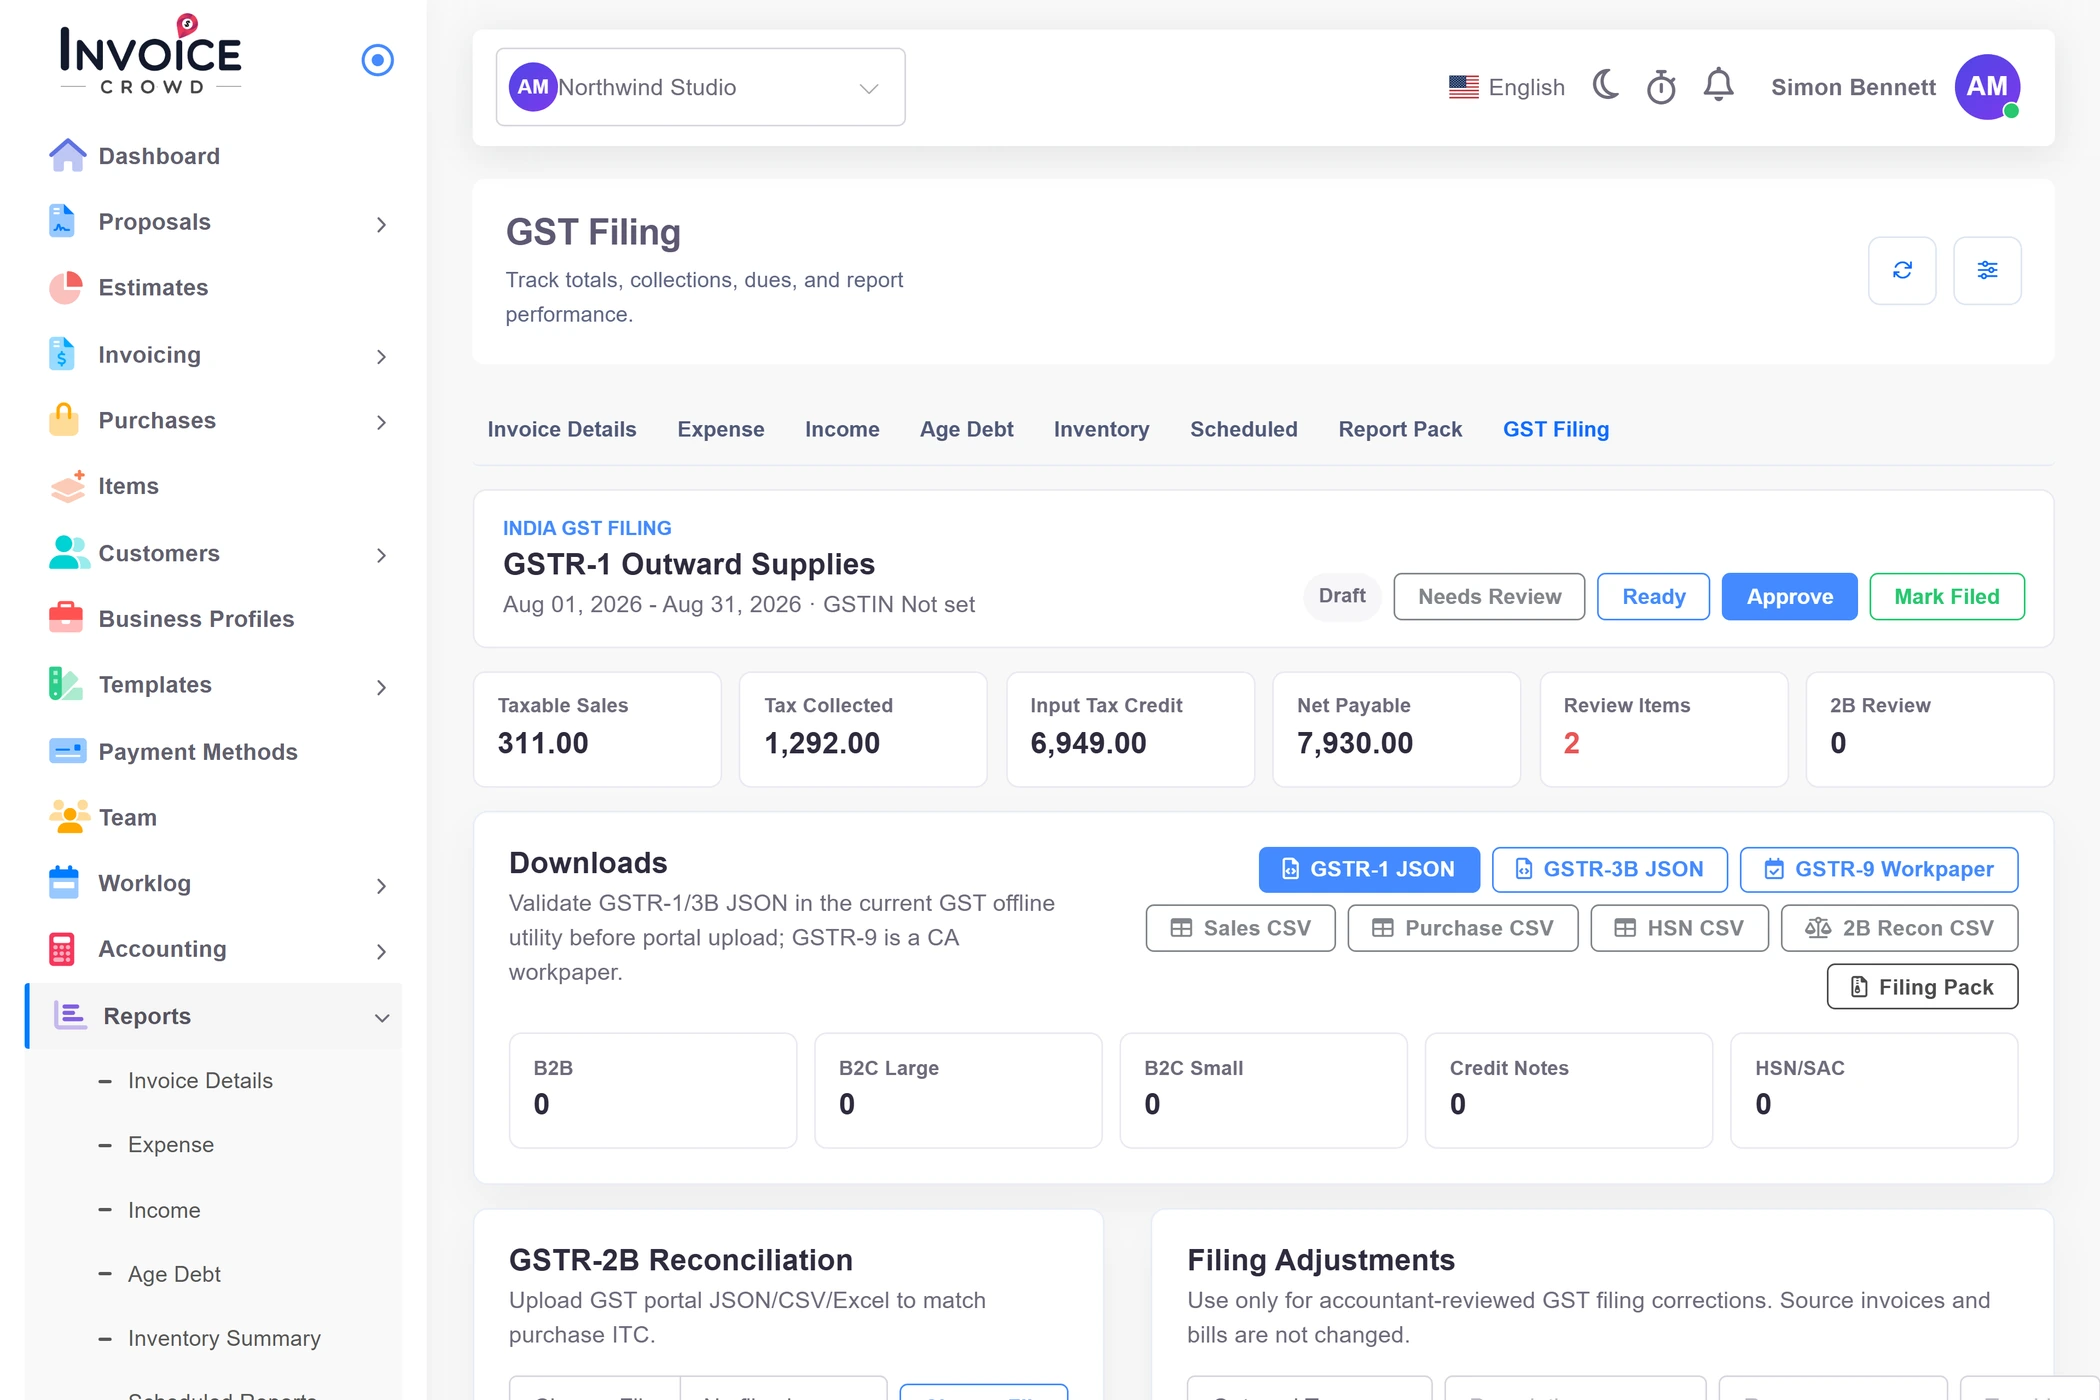Open Expense in Reports submenu
The width and height of the screenshot is (2100, 1400).
pyautogui.click(x=171, y=1144)
